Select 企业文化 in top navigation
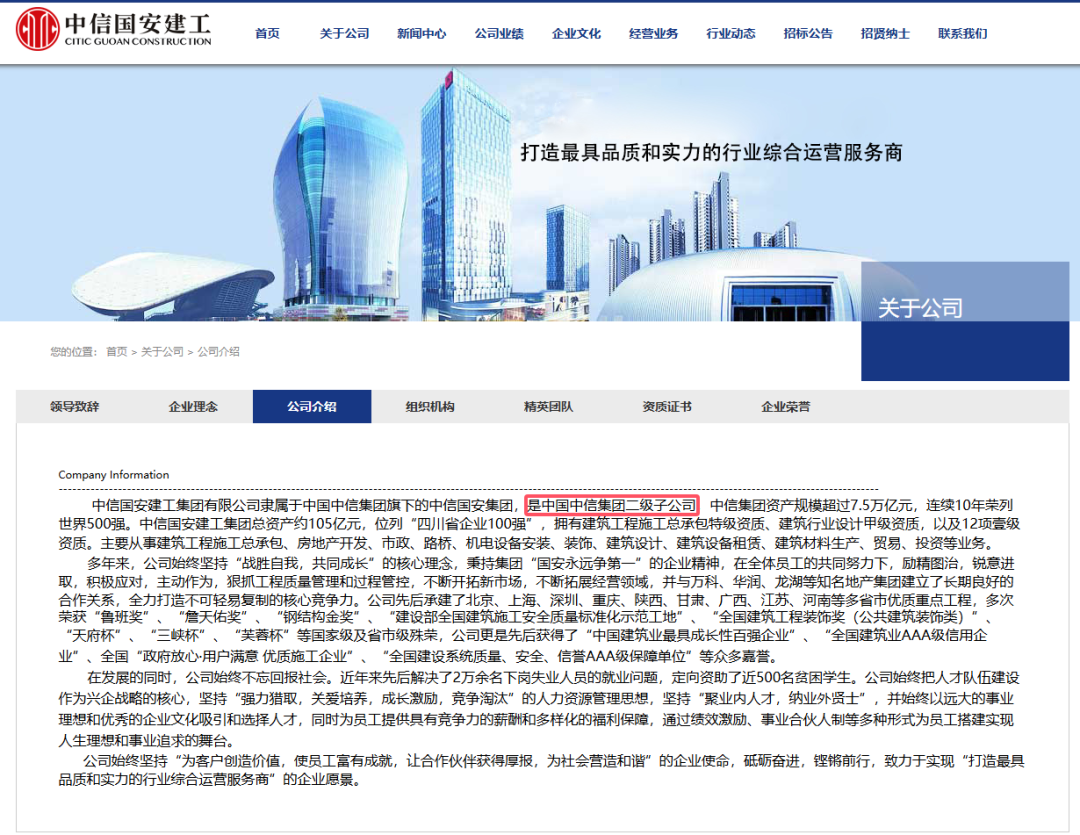1080x835 pixels. coord(576,33)
